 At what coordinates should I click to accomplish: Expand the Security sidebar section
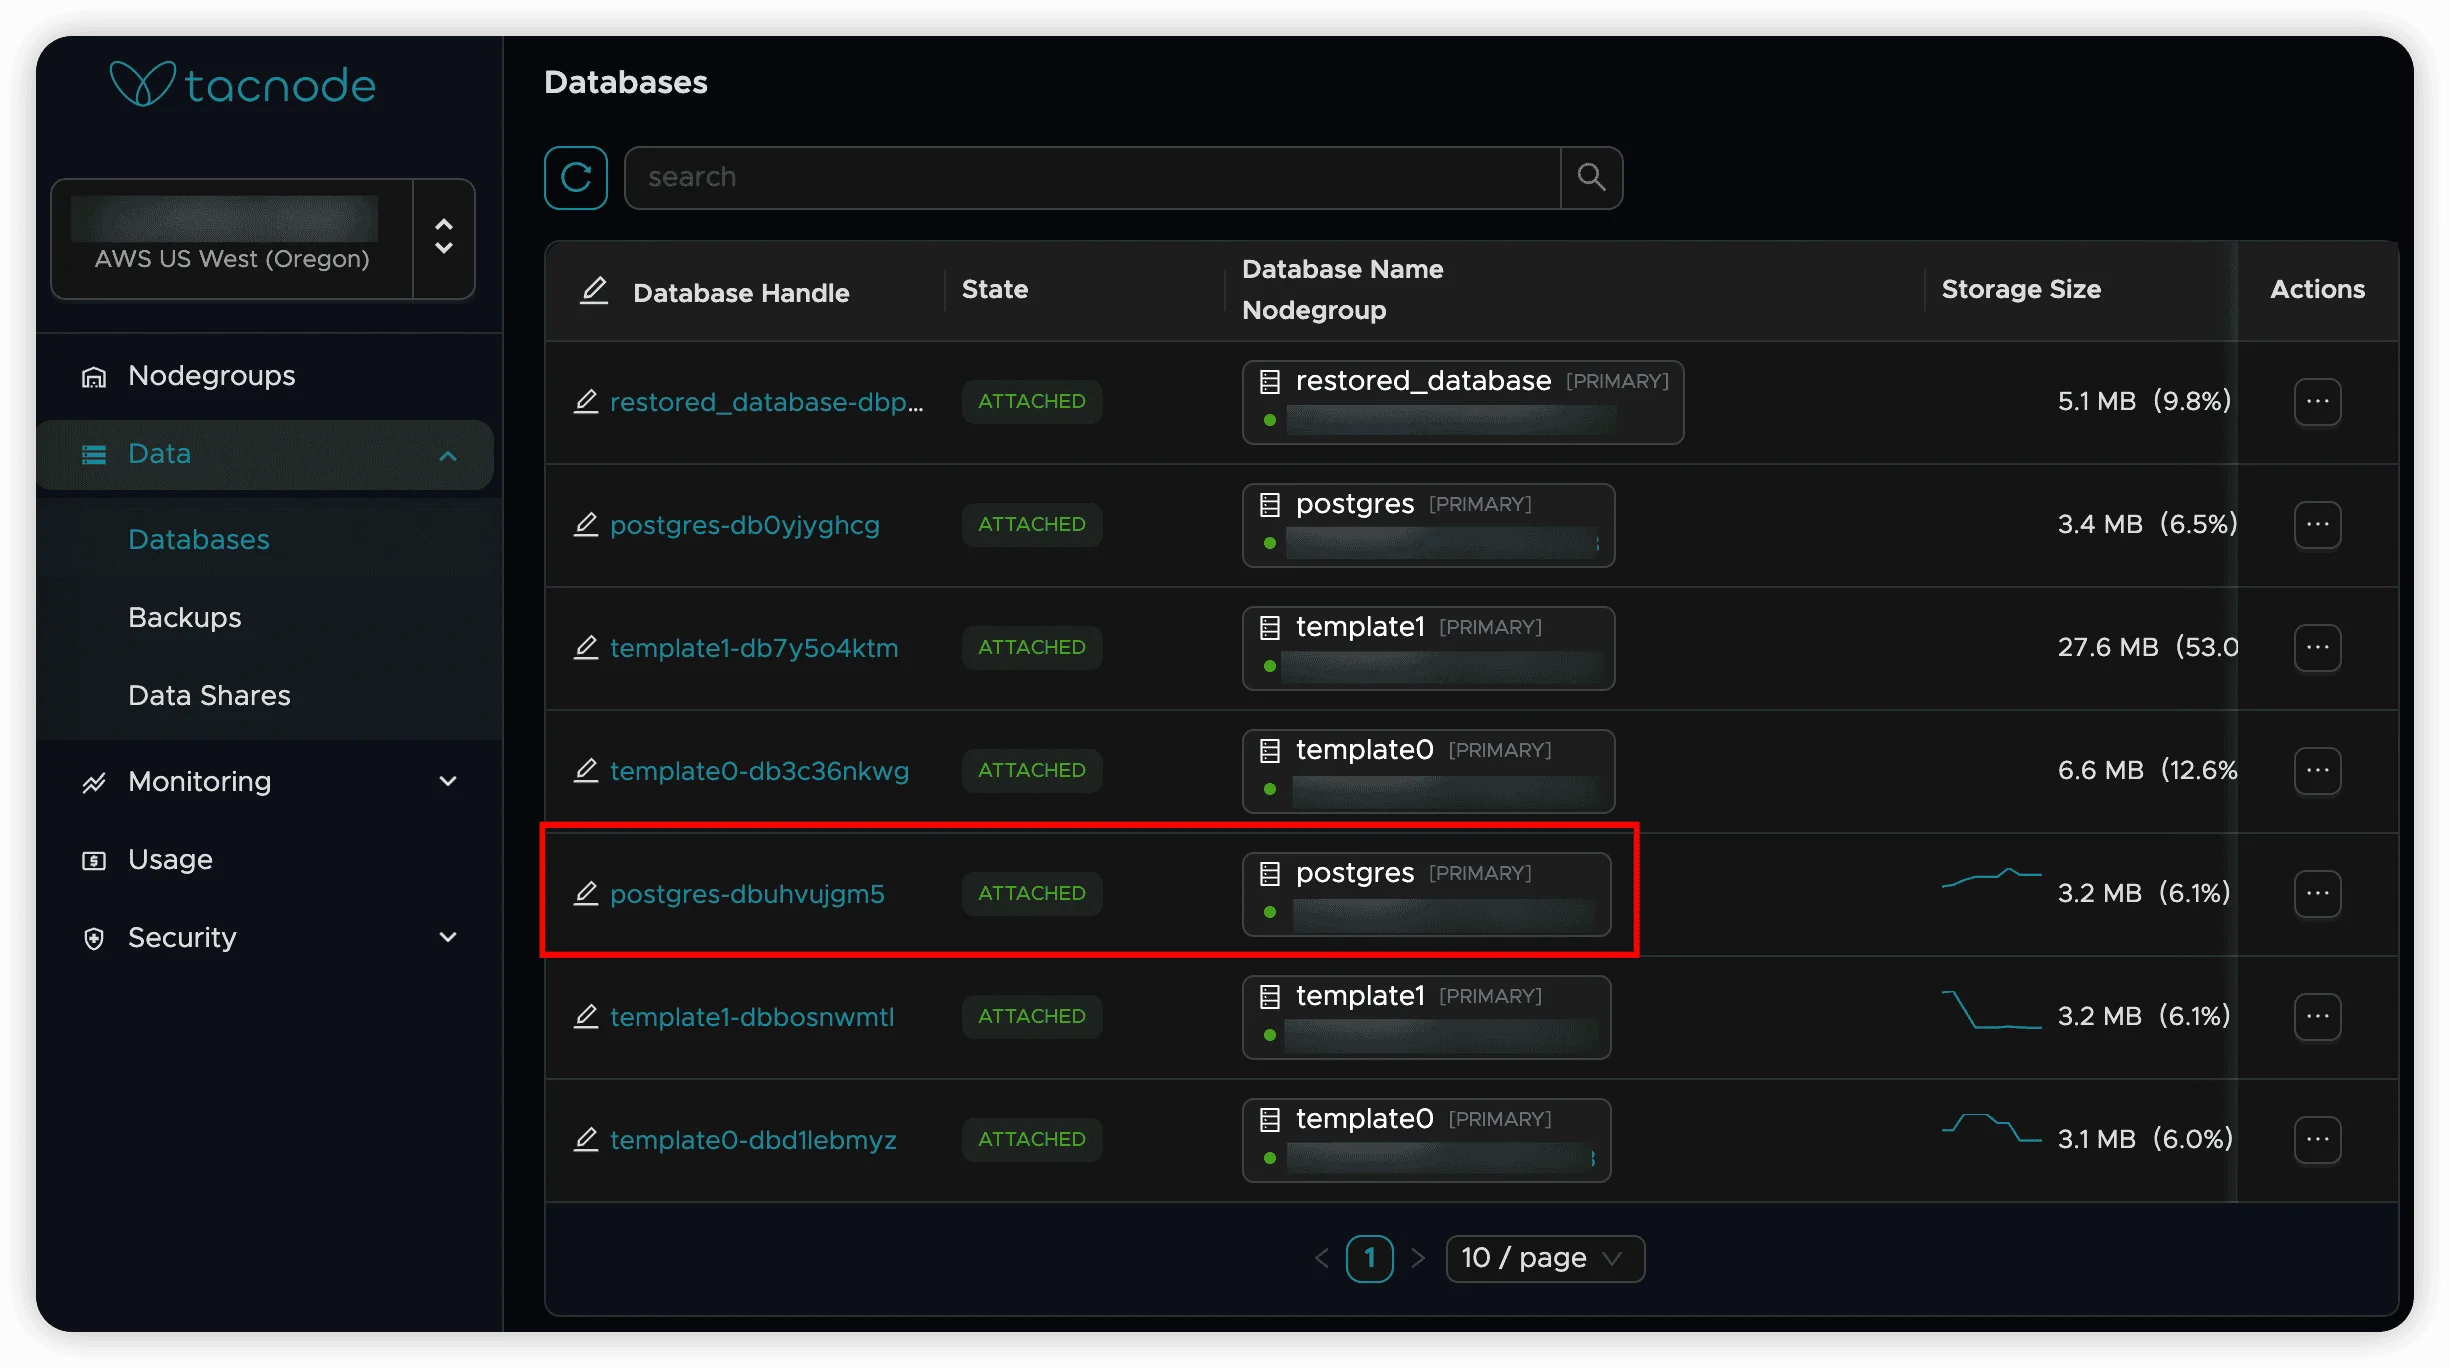coord(447,938)
